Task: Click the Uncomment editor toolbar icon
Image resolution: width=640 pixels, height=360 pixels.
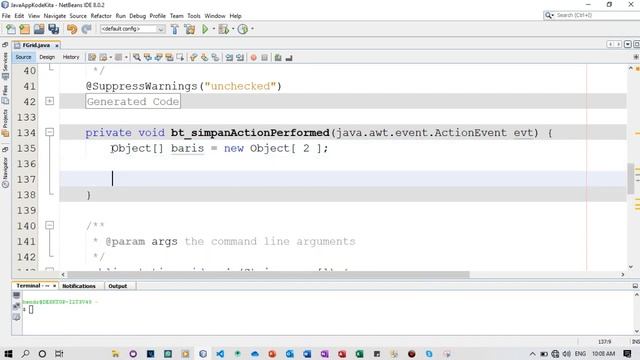Action: tap(289, 58)
